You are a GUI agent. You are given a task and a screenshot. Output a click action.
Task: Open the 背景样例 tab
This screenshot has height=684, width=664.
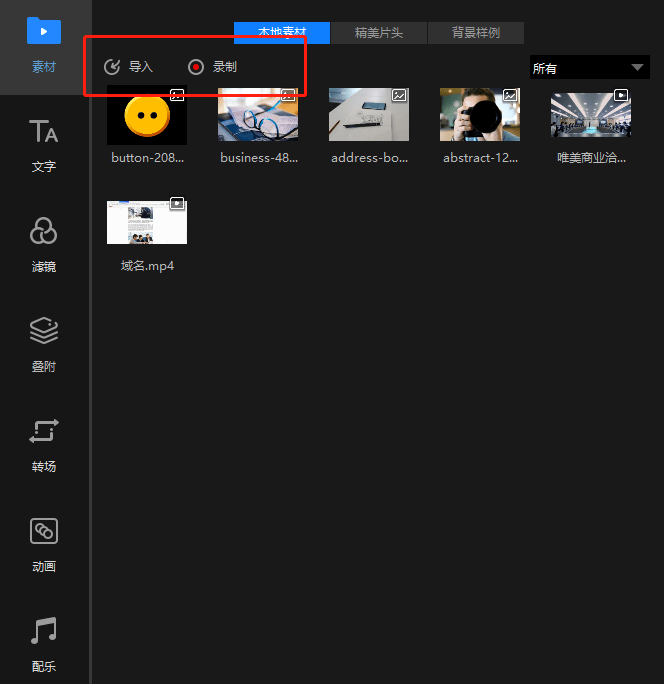475,33
